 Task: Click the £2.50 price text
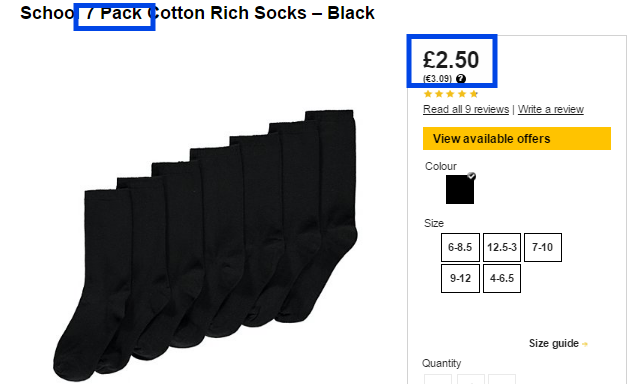(x=451, y=60)
